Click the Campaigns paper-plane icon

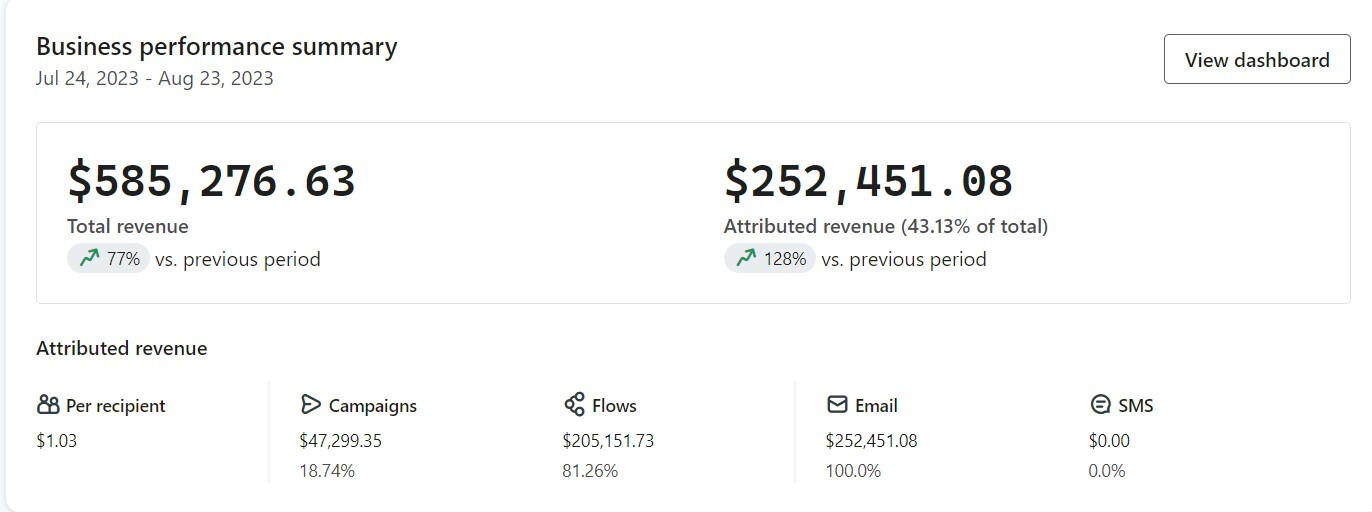[x=310, y=405]
